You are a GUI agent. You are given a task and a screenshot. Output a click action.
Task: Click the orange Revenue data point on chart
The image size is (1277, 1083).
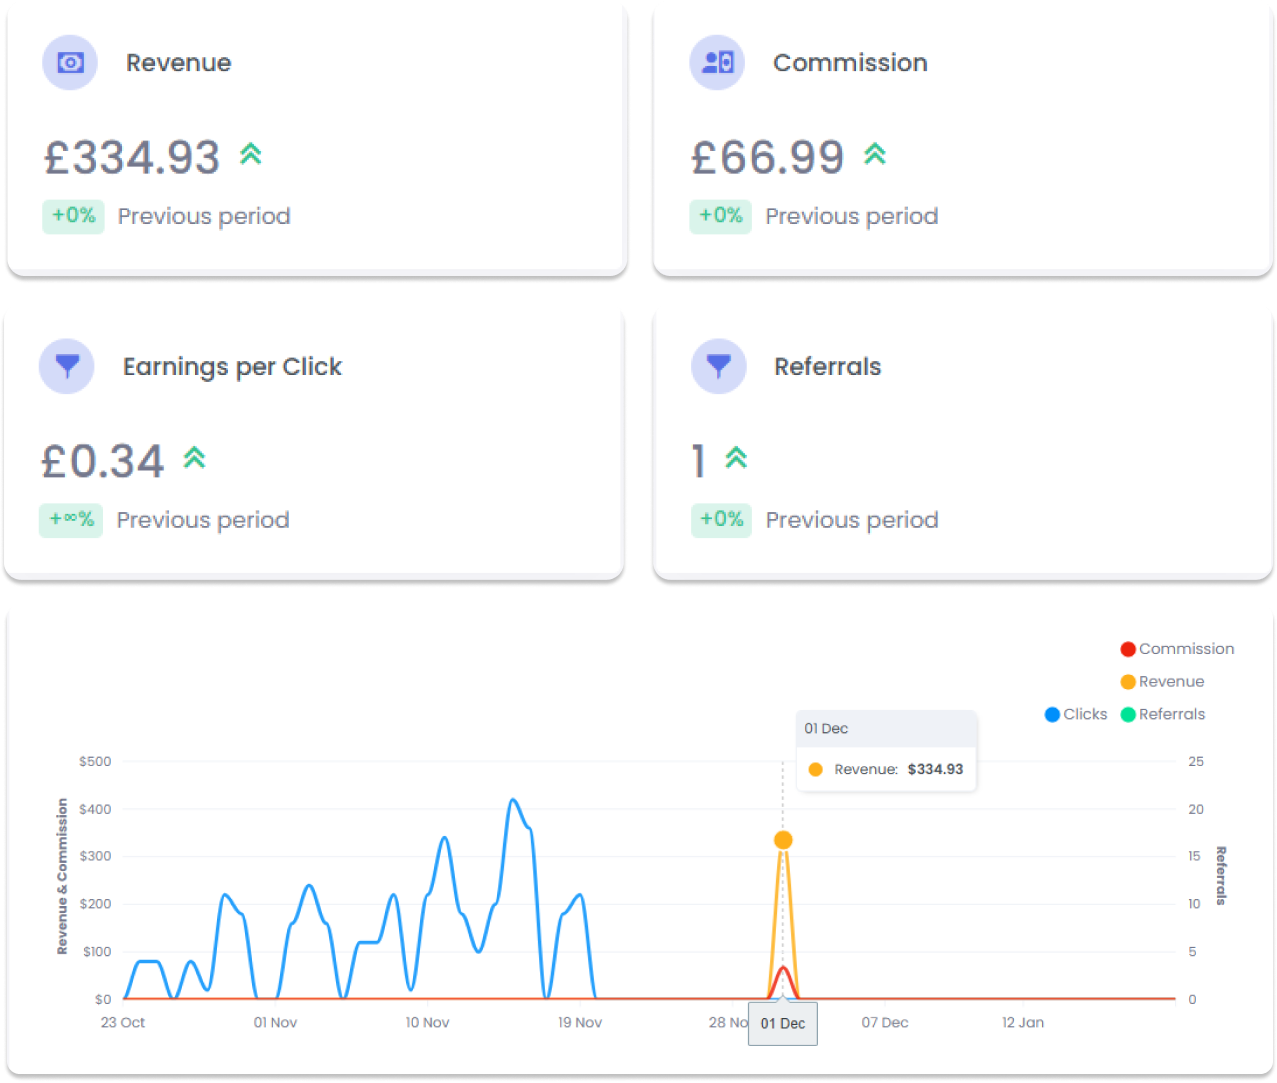(x=783, y=840)
